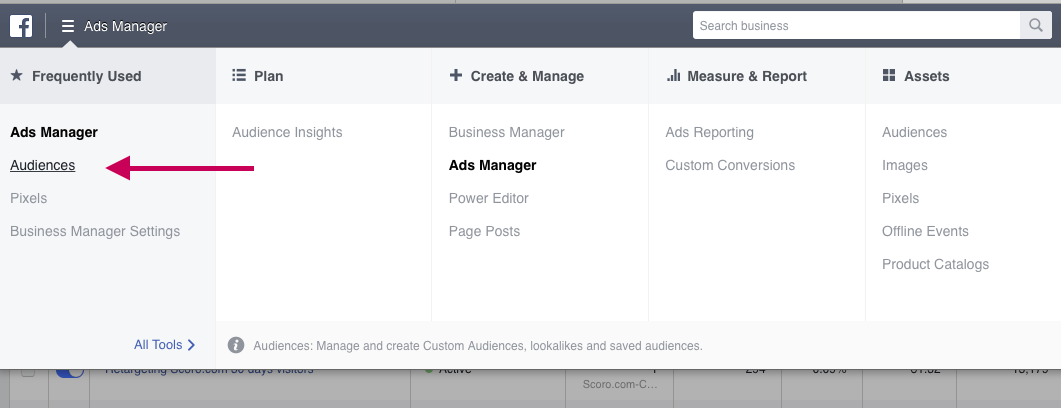The height and width of the screenshot is (408, 1061).
Task: Click the search magnifier button
Action: point(1035,26)
